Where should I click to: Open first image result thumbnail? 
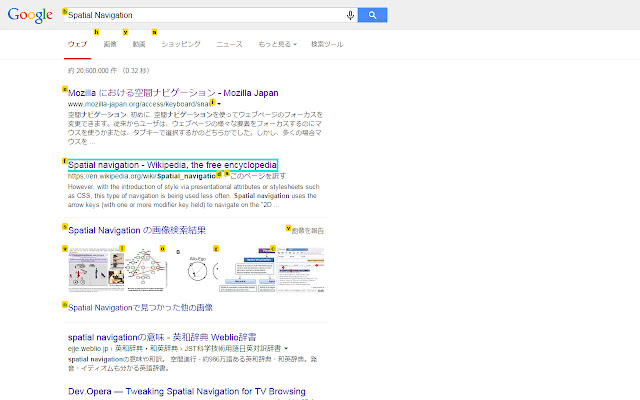point(96,269)
